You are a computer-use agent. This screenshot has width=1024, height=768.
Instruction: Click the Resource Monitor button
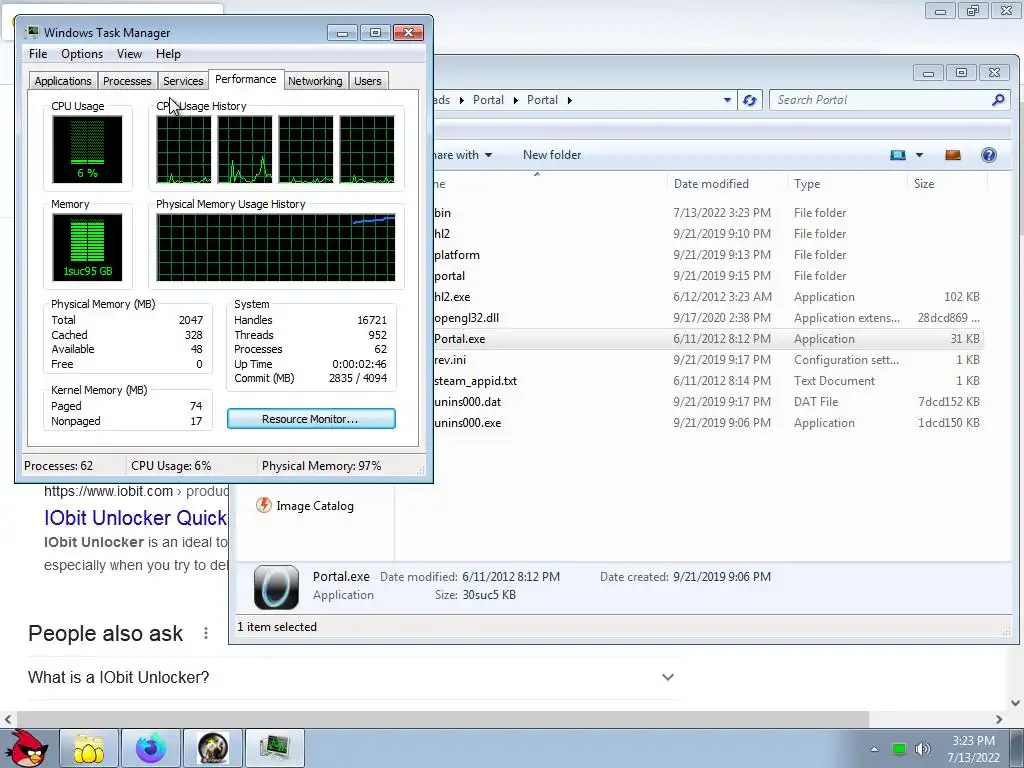311,419
